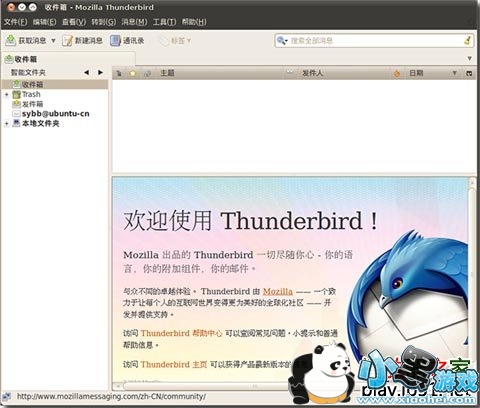Open the Mozilla link in welcome page
The height and width of the screenshot is (408, 480).
pos(278,291)
